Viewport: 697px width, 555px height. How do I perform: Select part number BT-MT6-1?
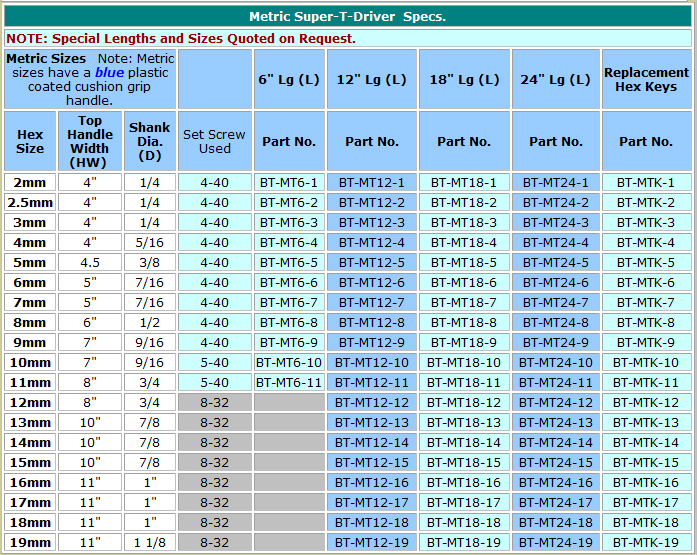pos(289,182)
